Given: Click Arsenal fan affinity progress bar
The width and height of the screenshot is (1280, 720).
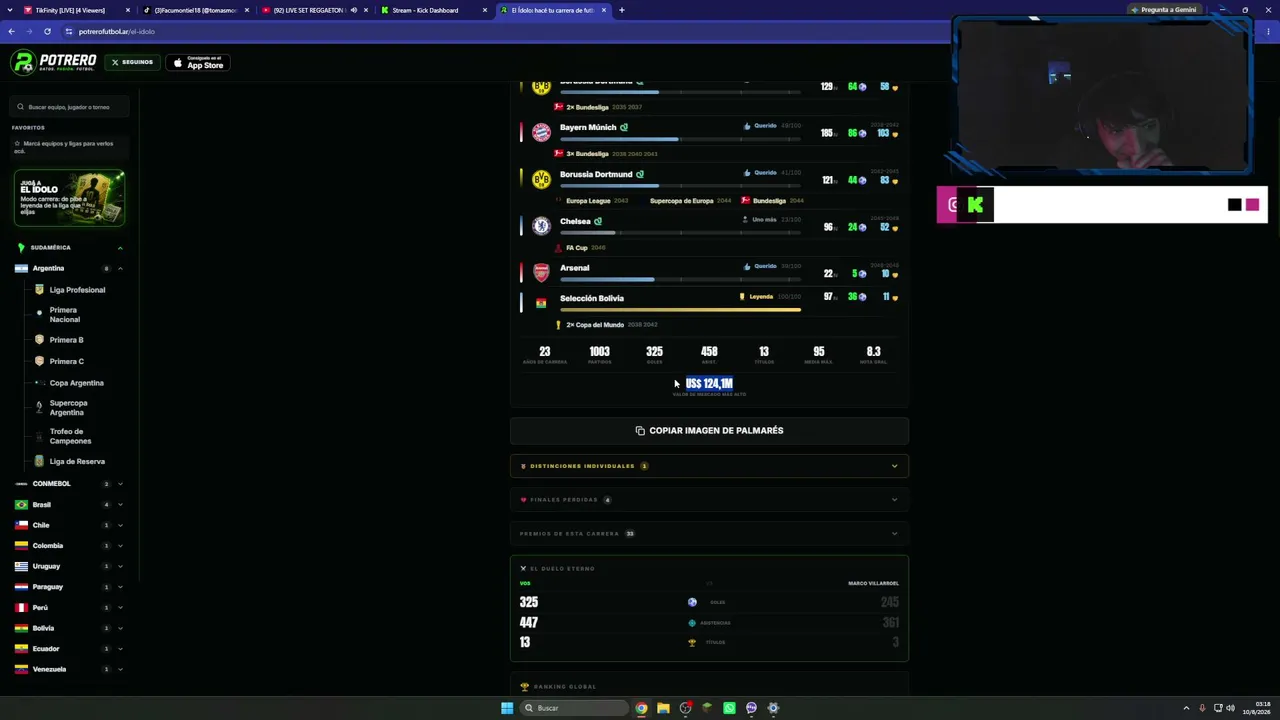Looking at the screenshot, I should tap(680, 280).
